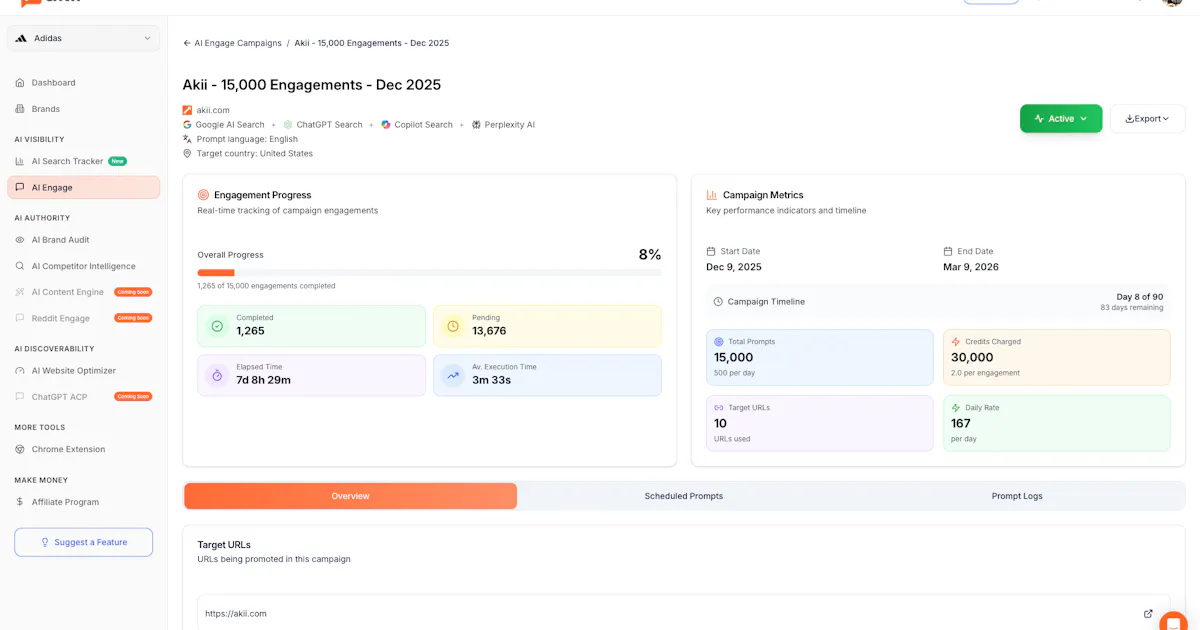Image resolution: width=1200 pixels, height=630 pixels.
Task: Click the Campaign Timeline clock icon
Action: [718, 301]
